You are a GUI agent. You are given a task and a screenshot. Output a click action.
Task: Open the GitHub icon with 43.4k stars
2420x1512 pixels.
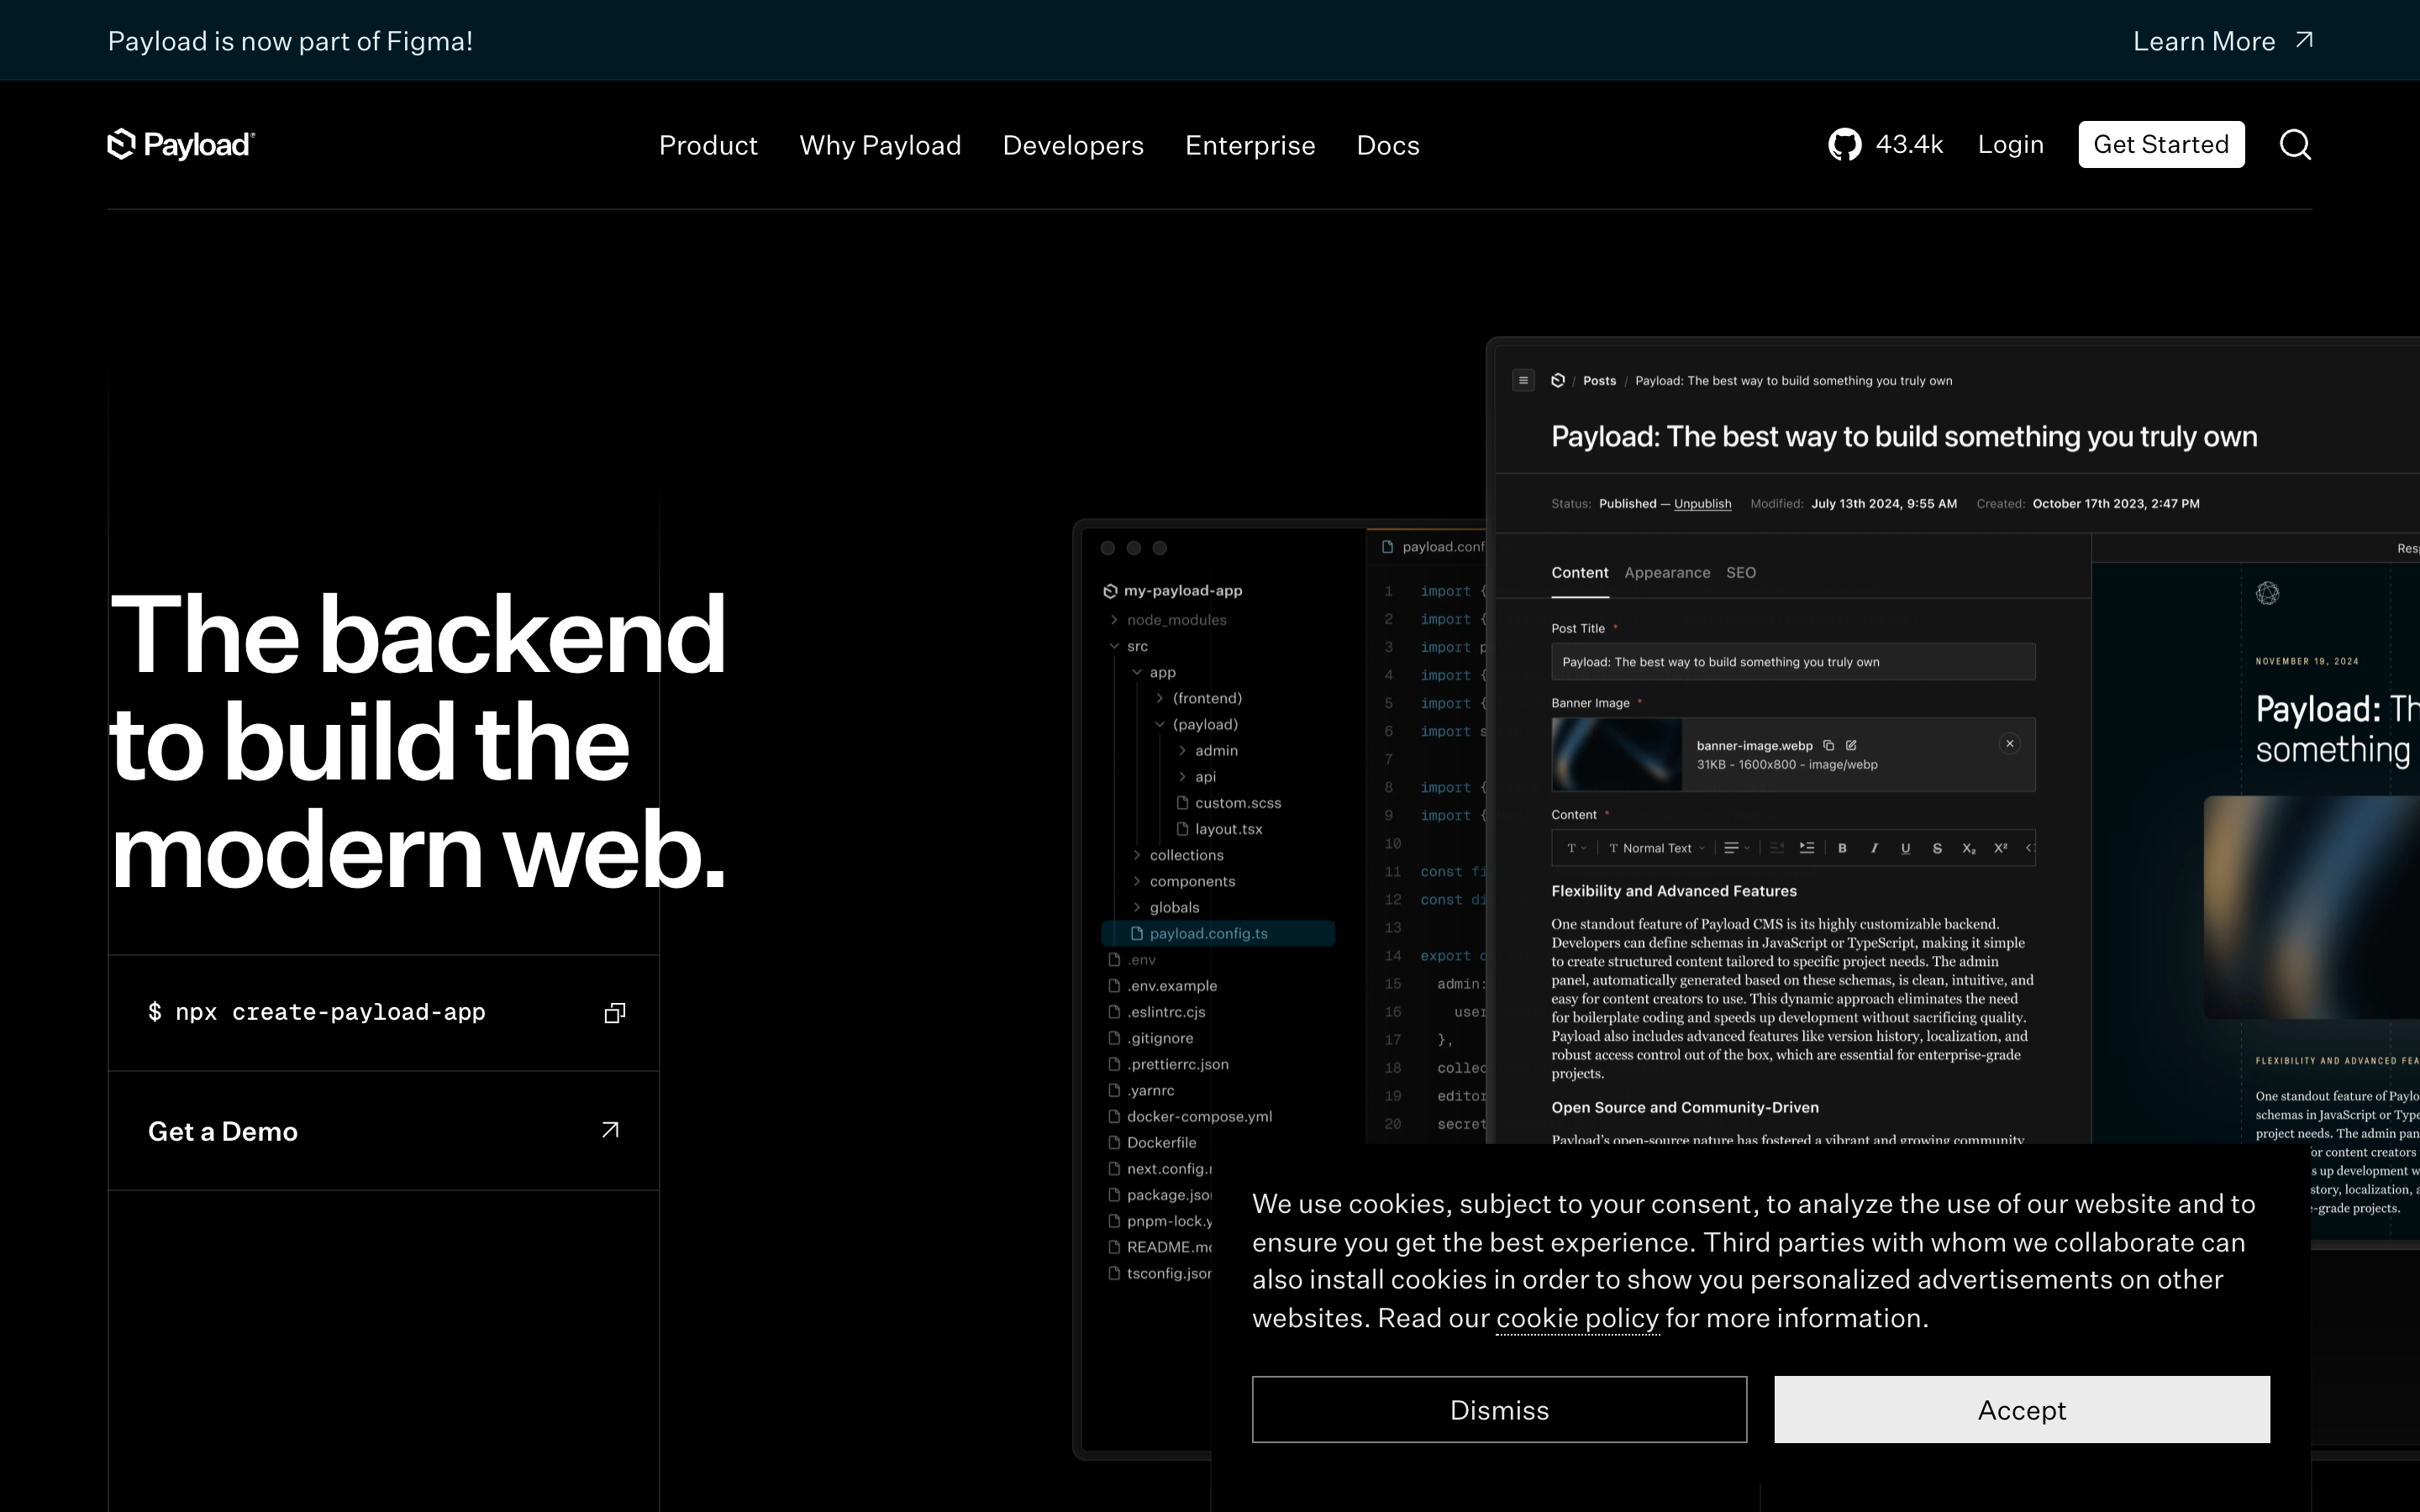(1845, 145)
